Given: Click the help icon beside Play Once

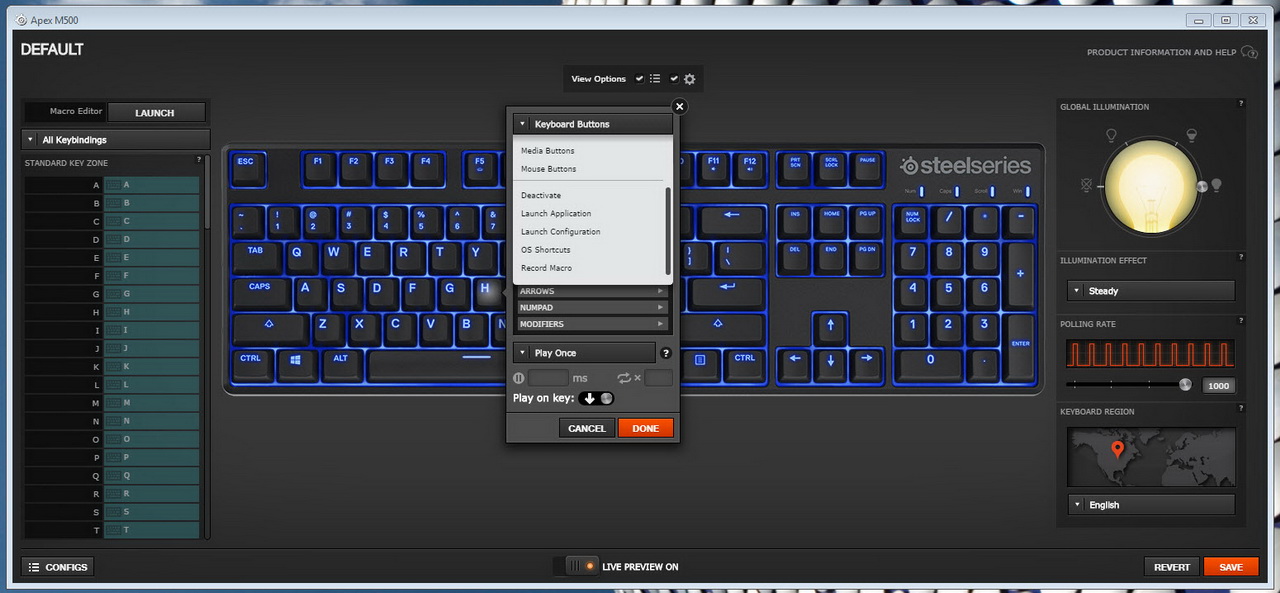Looking at the screenshot, I should tap(666, 353).
